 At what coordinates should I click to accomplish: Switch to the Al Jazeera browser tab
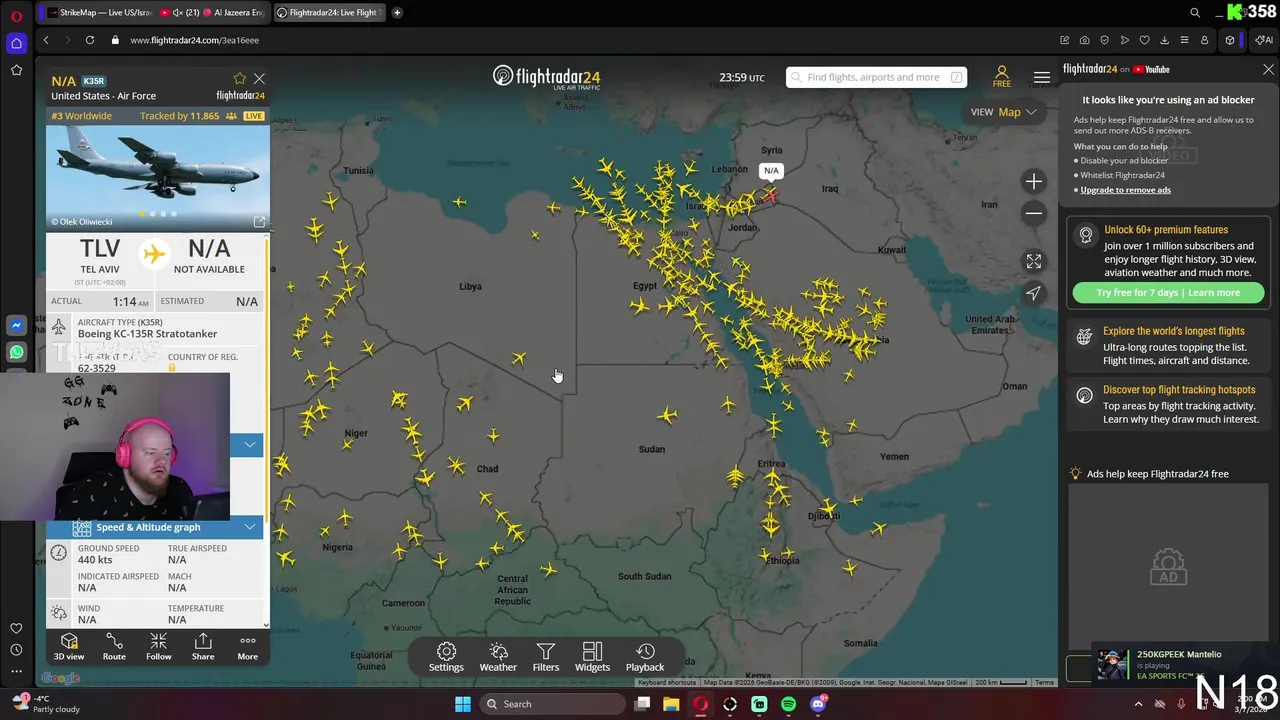(x=233, y=13)
